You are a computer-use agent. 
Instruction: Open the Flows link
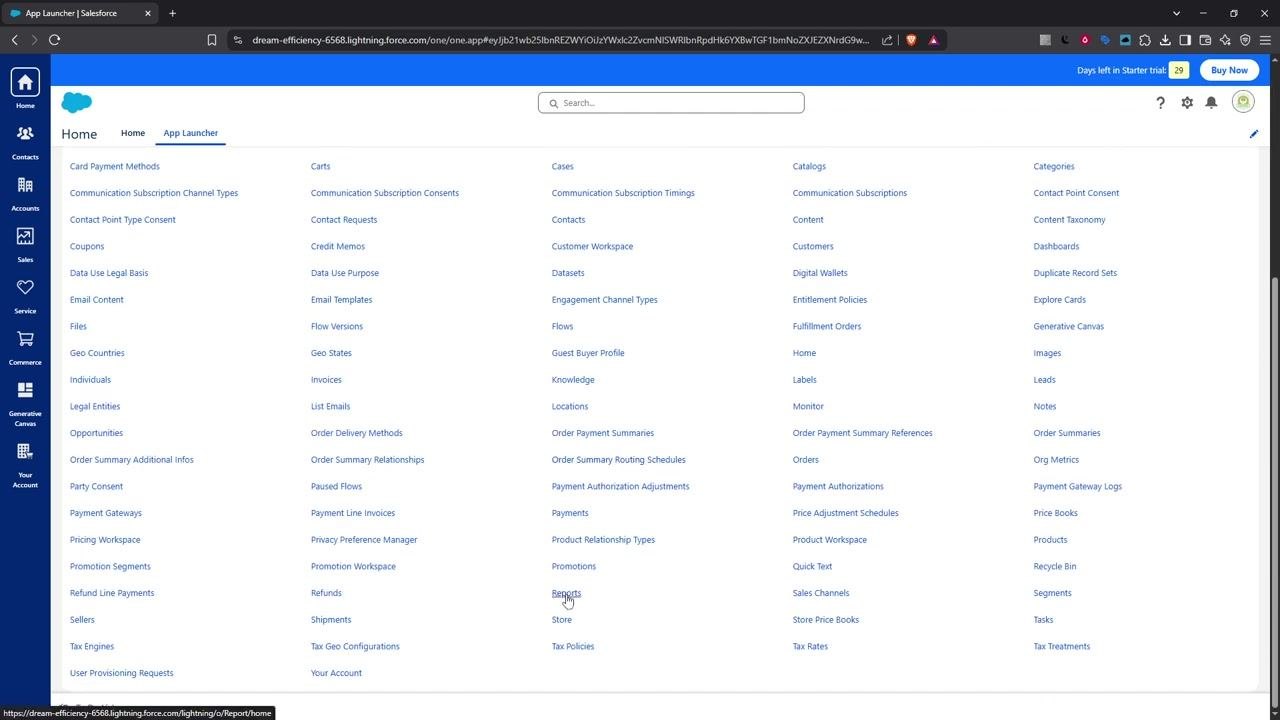click(562, 326)
